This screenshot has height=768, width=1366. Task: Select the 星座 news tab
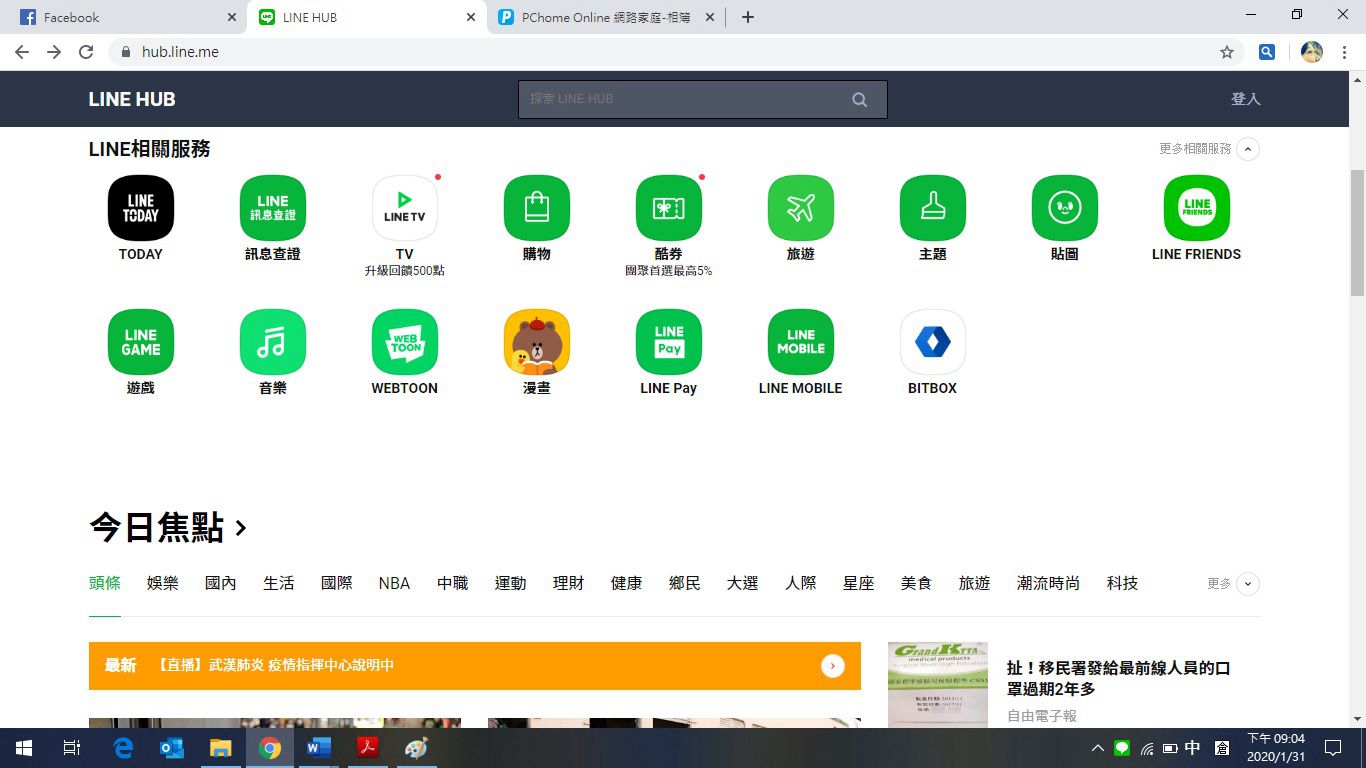(859, 583)
